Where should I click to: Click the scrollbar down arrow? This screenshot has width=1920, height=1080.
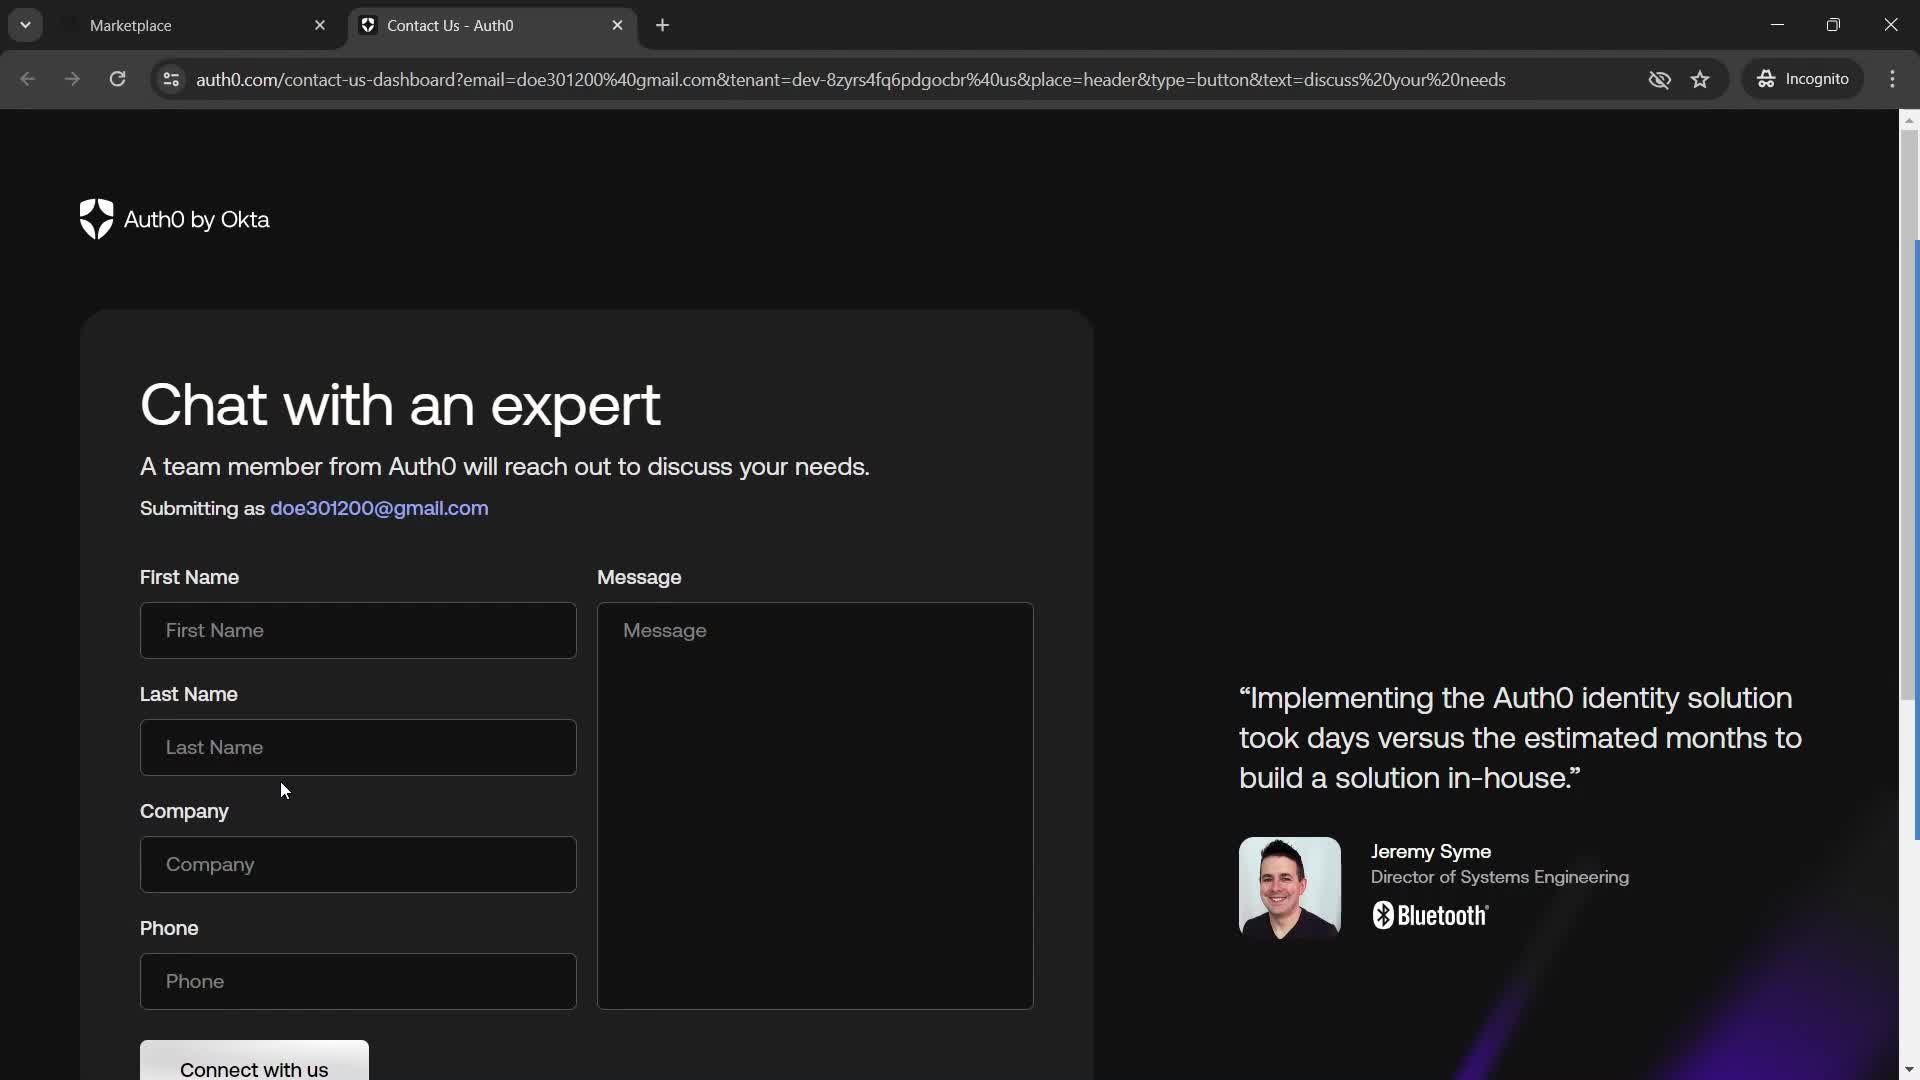(x=1909, y=1070)
